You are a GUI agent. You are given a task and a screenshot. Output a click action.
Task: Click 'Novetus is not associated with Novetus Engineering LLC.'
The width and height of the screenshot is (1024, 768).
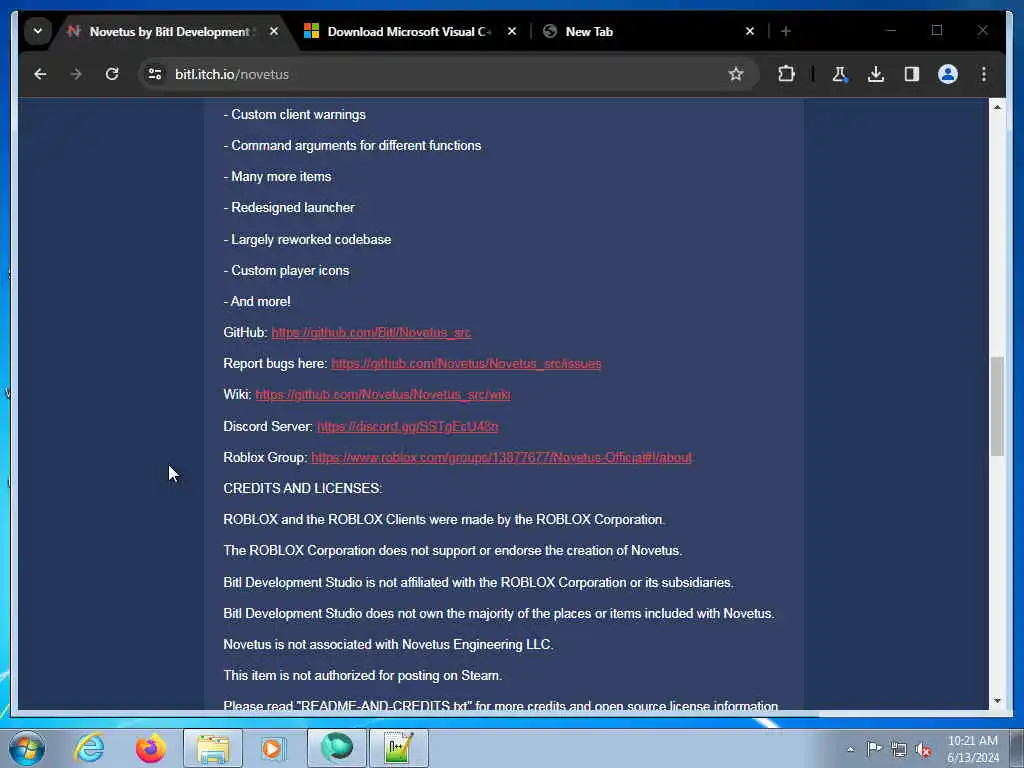click(388, 645)
